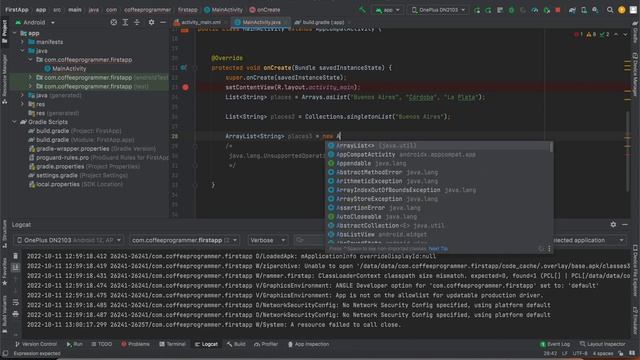Click the Profile app gauge icon
This screenshot has height=360, width=640.
pyautogui.click(x=535, y=10)
